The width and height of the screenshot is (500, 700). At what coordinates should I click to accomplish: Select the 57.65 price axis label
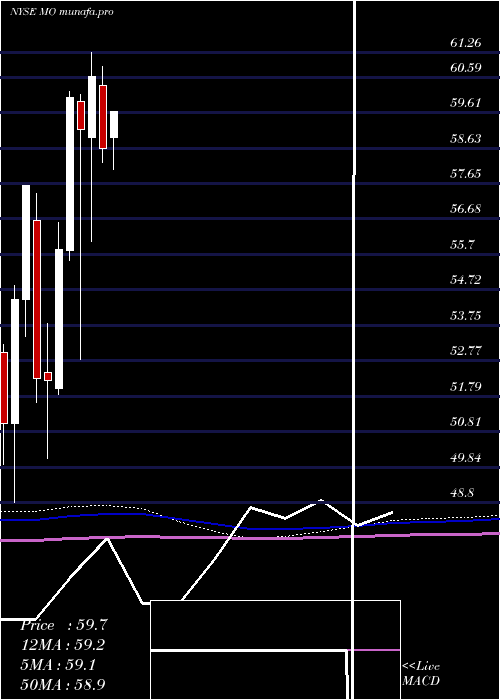point(466,173)
